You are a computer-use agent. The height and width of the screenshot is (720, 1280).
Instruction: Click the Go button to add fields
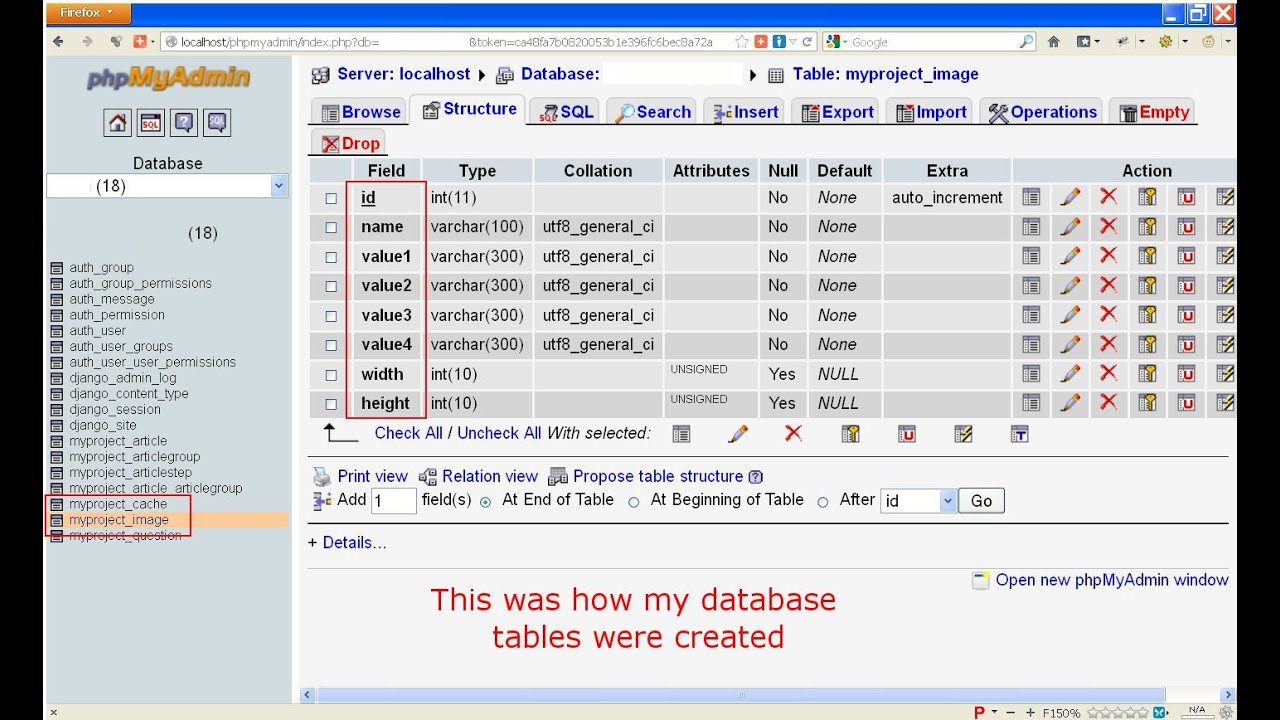[x=981, y=501]
